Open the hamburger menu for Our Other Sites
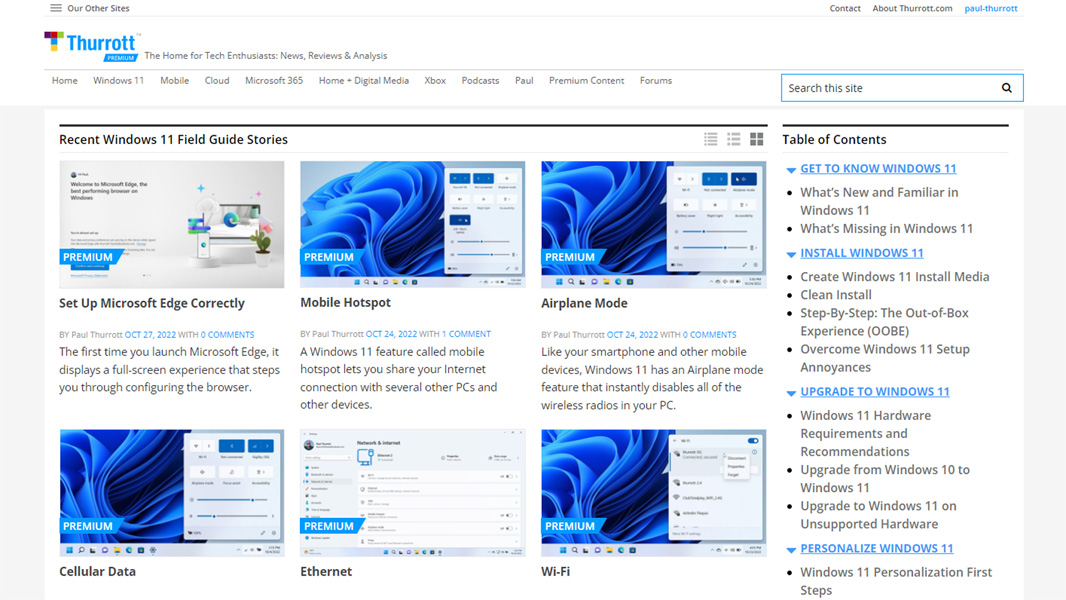Image resolution: width=1066 pixels, height=600 pixels. click(56, 8)
